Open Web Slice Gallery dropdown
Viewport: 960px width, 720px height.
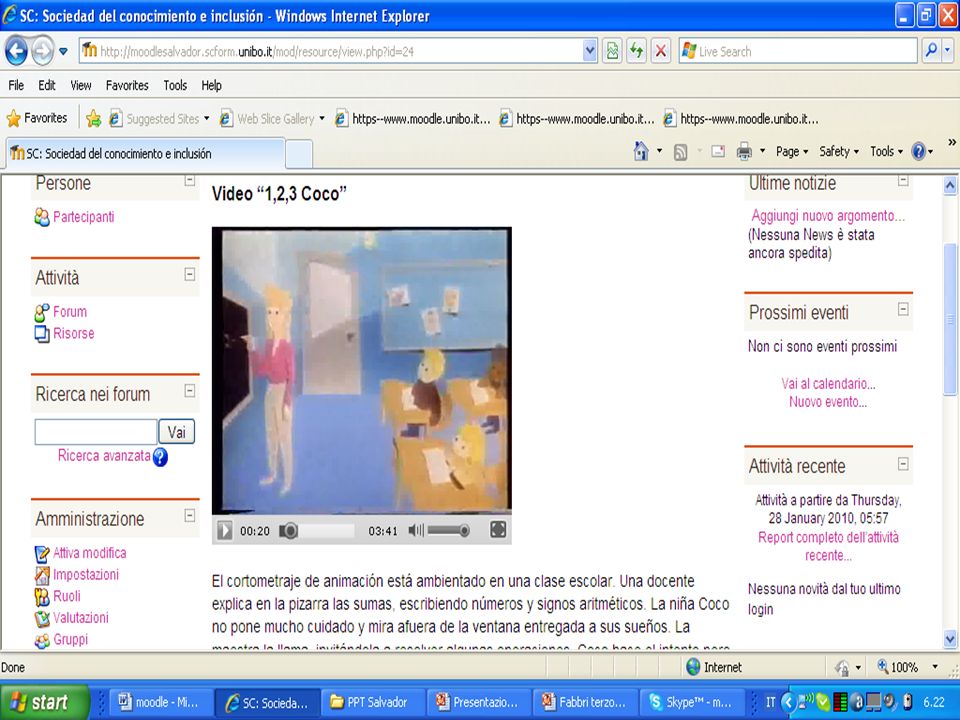272,119
